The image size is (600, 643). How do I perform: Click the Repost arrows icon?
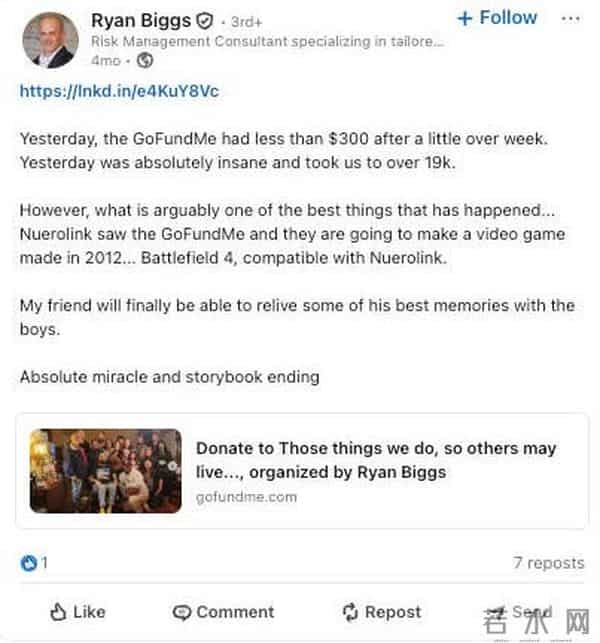coord(350,612)
